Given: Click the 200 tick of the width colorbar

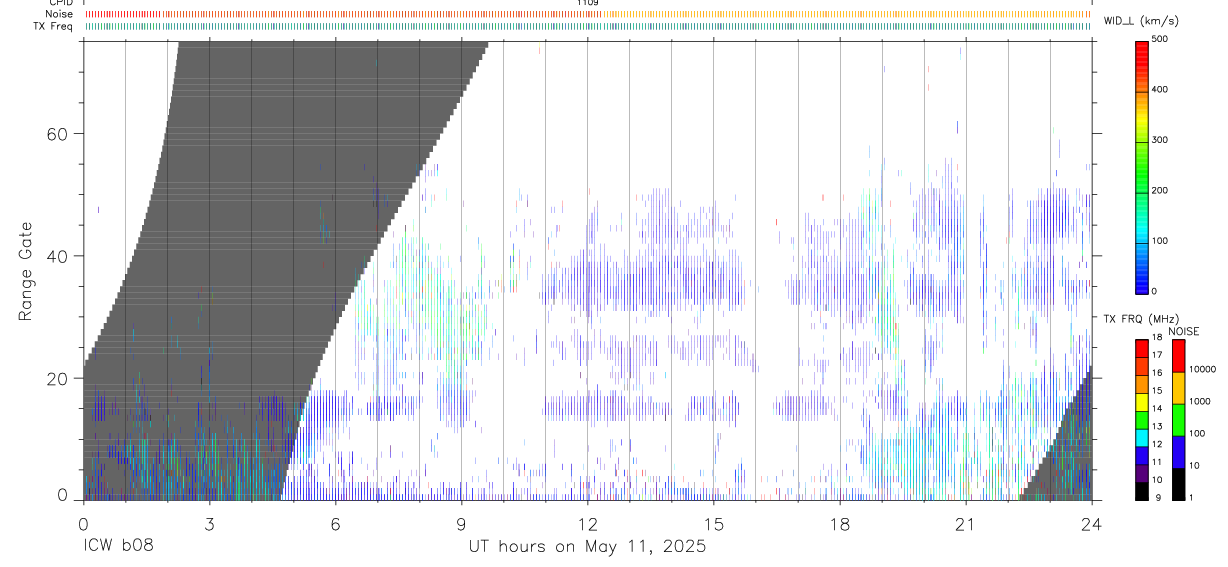Looking at the screenshot, I should point(1160,190).
